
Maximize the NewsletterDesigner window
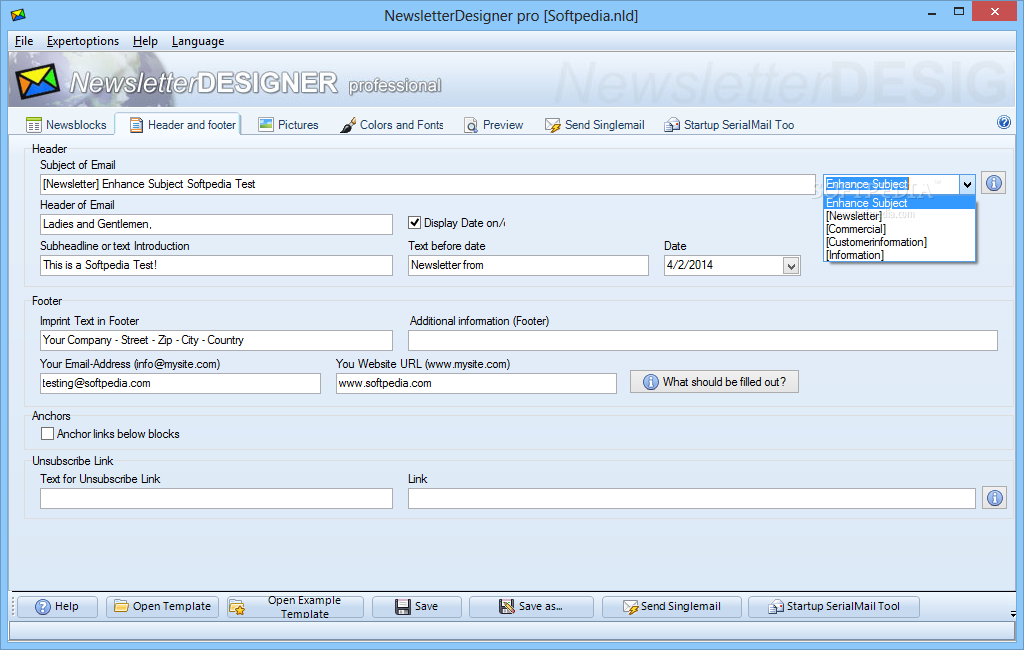pyautogui.click(x=959, y=12)
